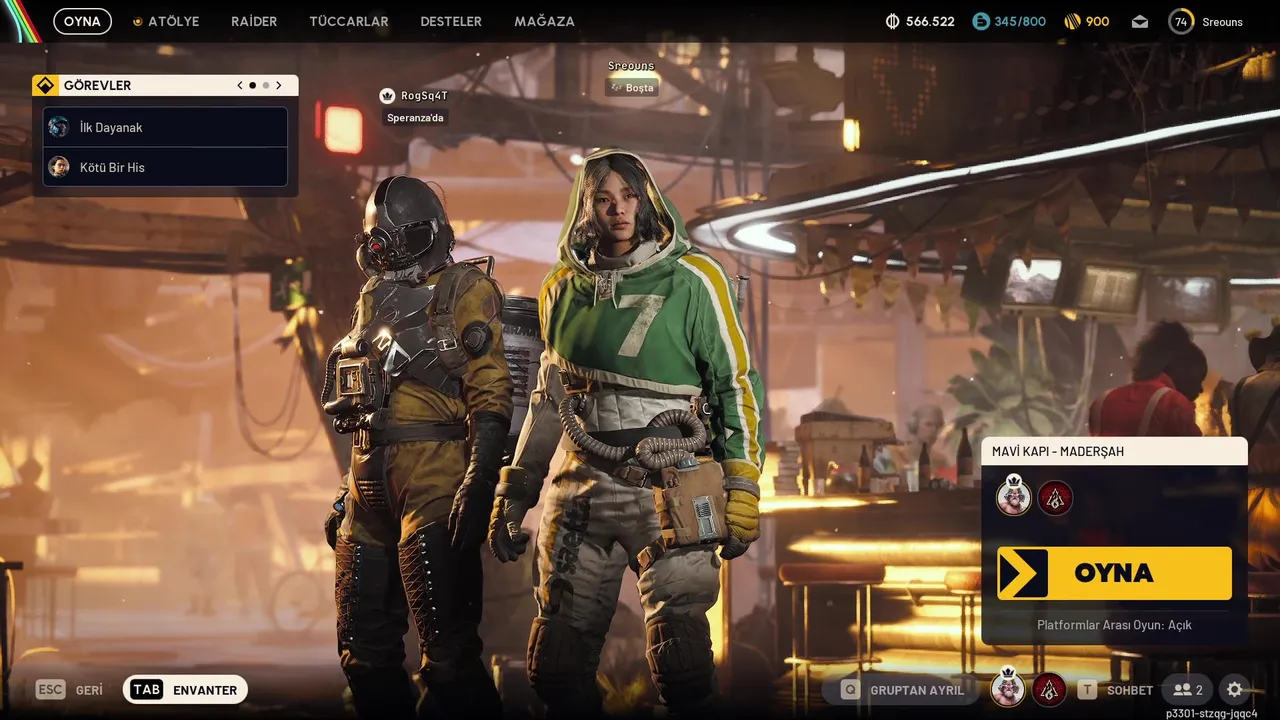Open the Kötü Bir His quest
Image resolution: width=1280 pixels, height=720 pixels.
[165, 167]
